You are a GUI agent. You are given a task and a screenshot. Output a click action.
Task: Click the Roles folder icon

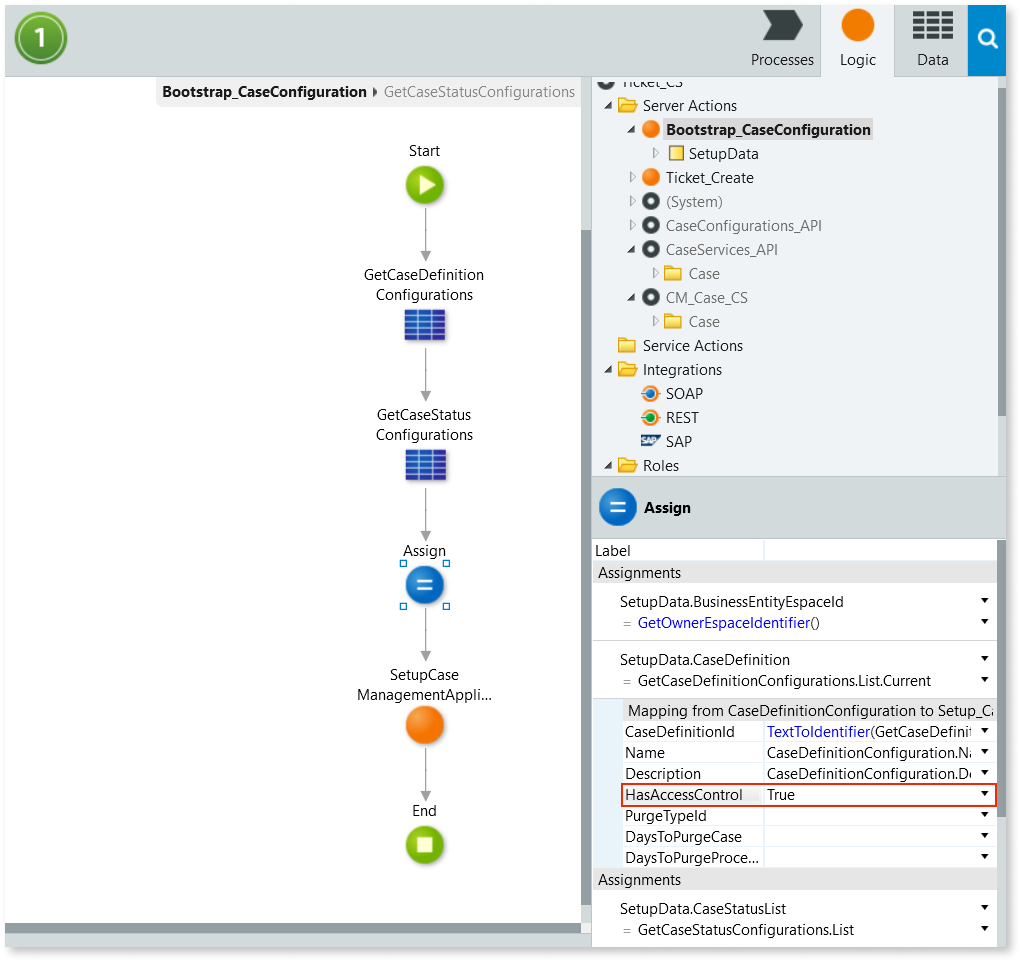(627, 465)
